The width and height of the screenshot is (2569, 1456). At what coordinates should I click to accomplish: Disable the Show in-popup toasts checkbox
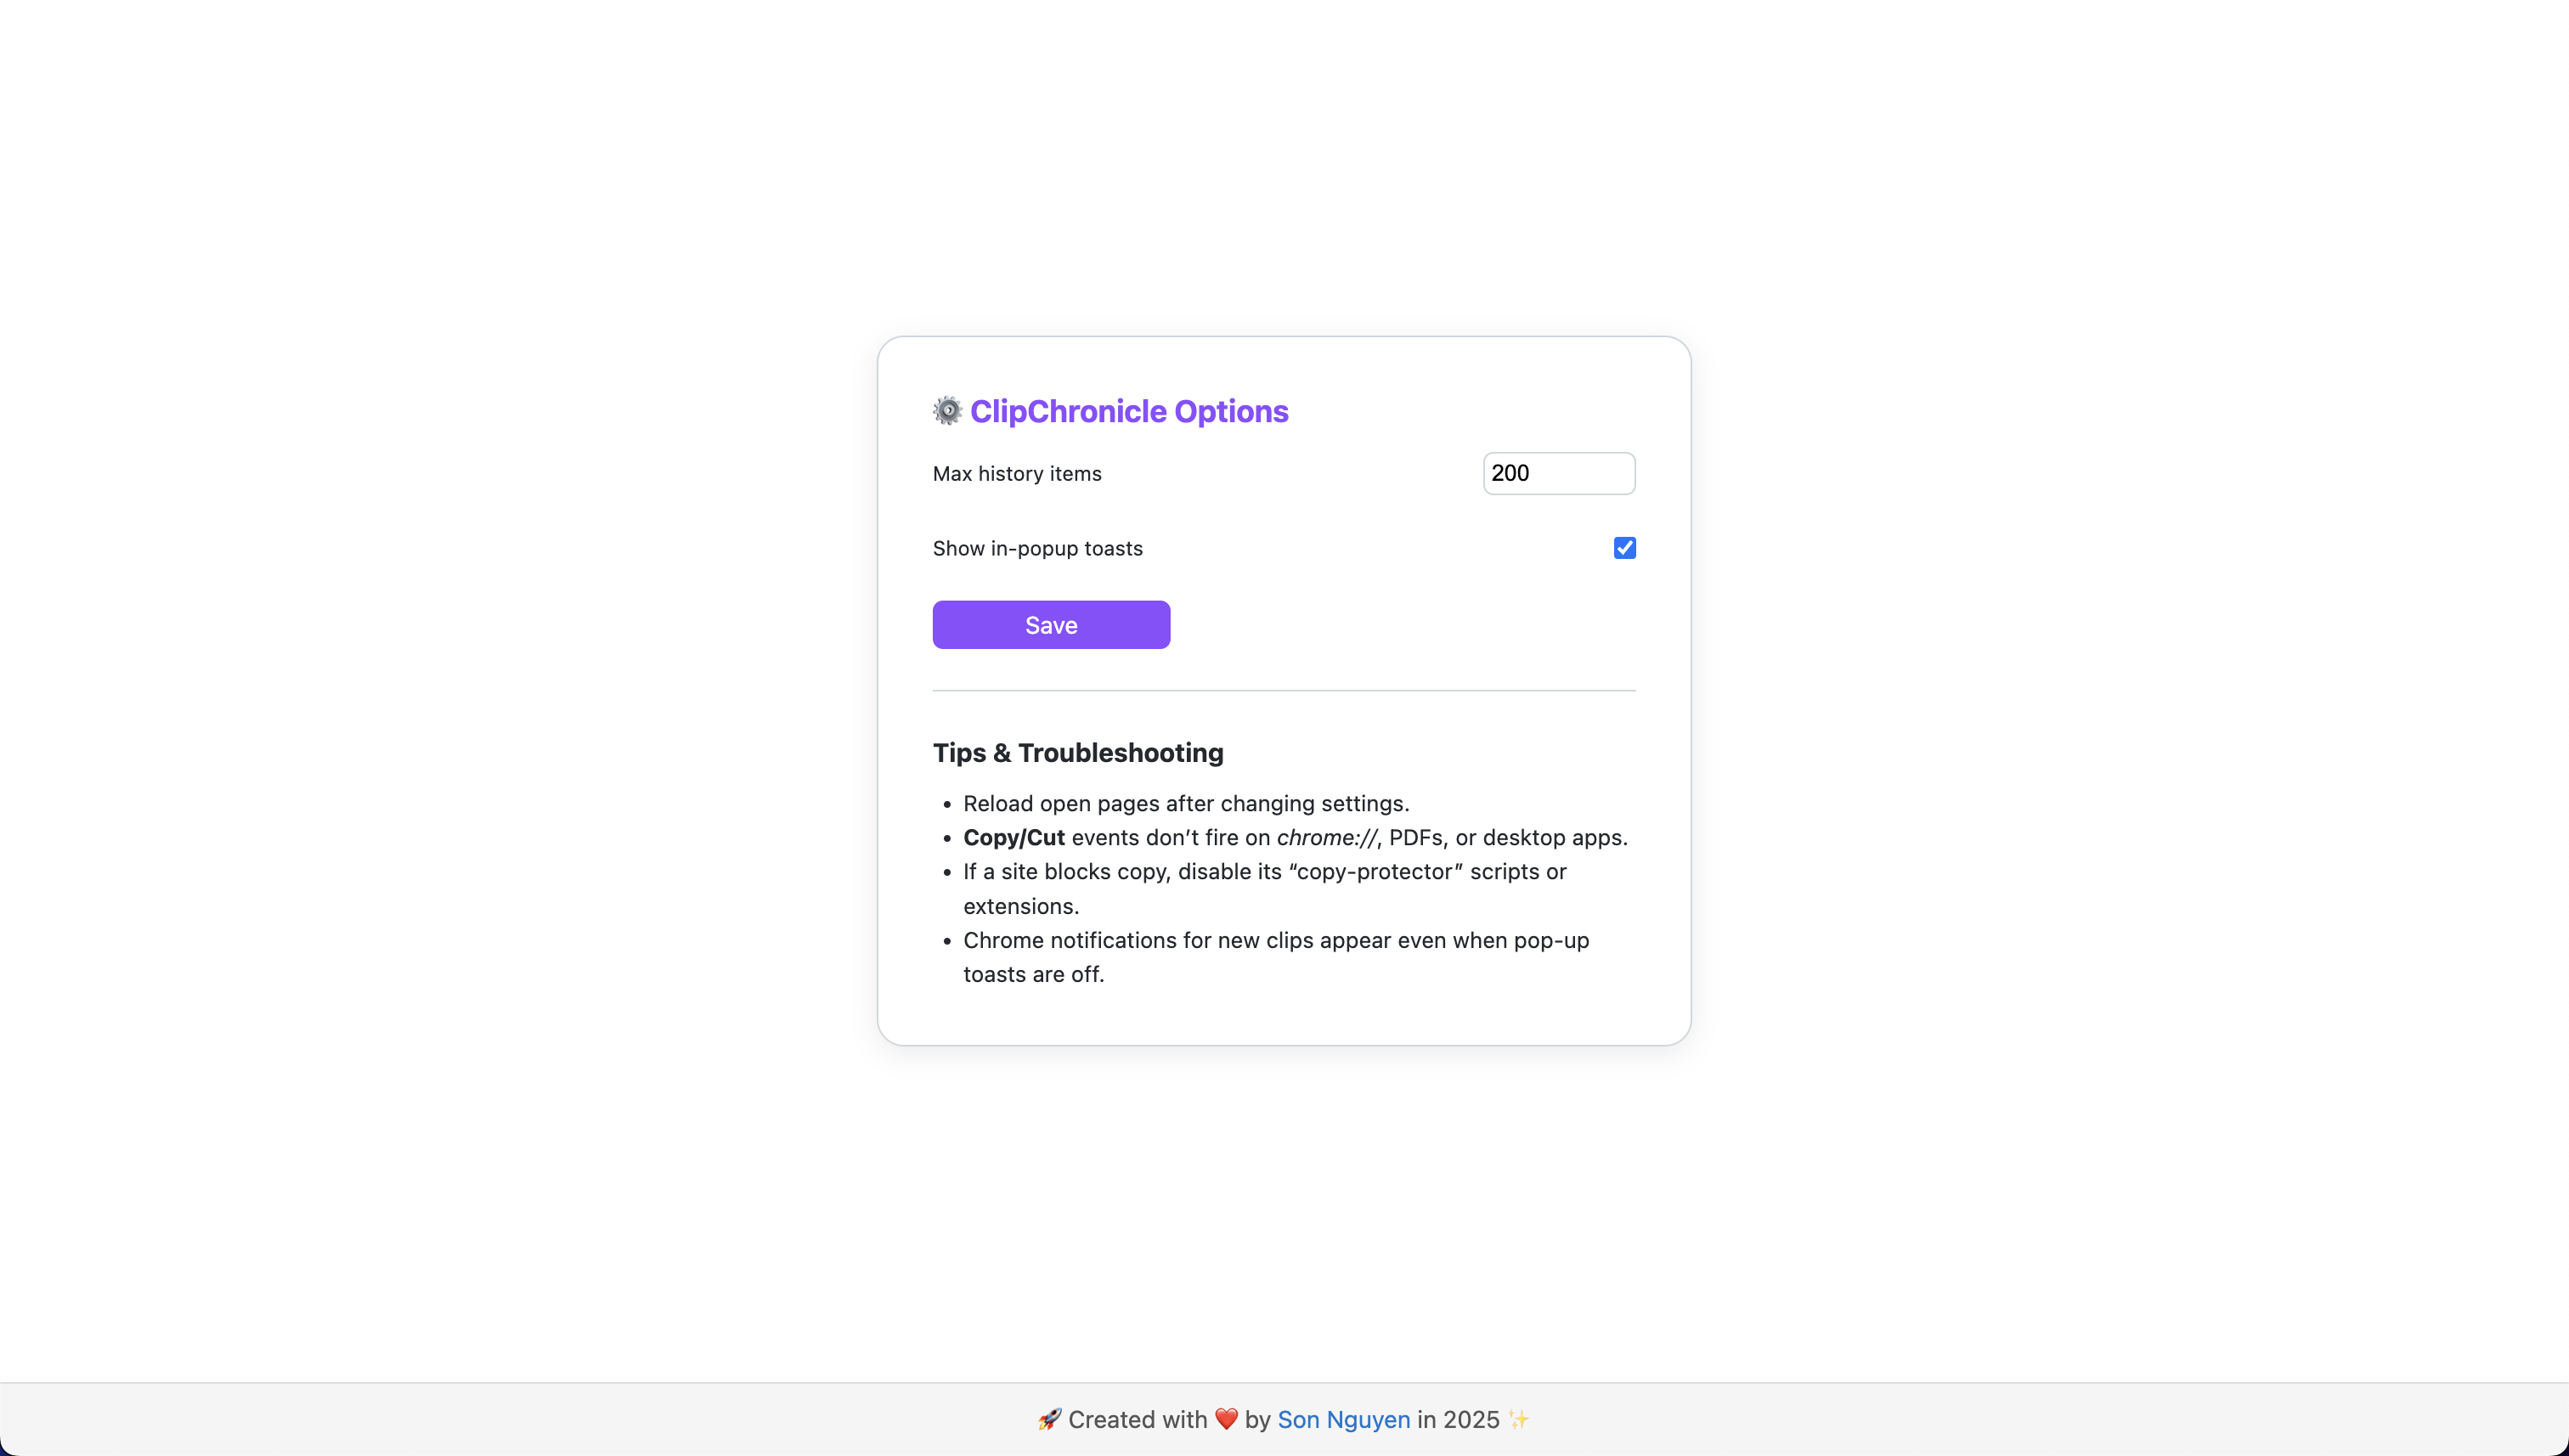1623,547
